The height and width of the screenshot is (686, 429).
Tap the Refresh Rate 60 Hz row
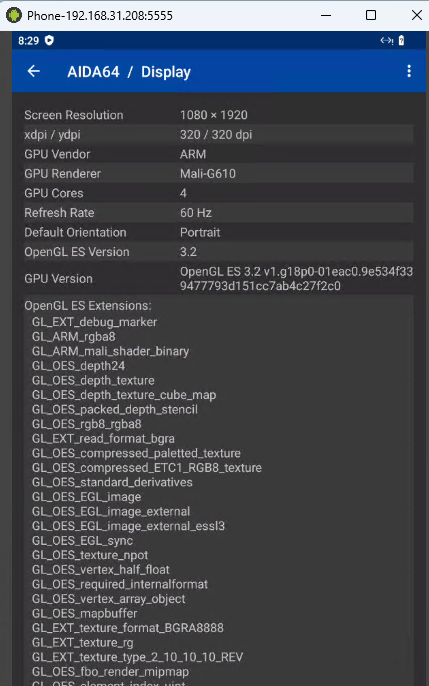pyautogui.click(x=218, y=213)
